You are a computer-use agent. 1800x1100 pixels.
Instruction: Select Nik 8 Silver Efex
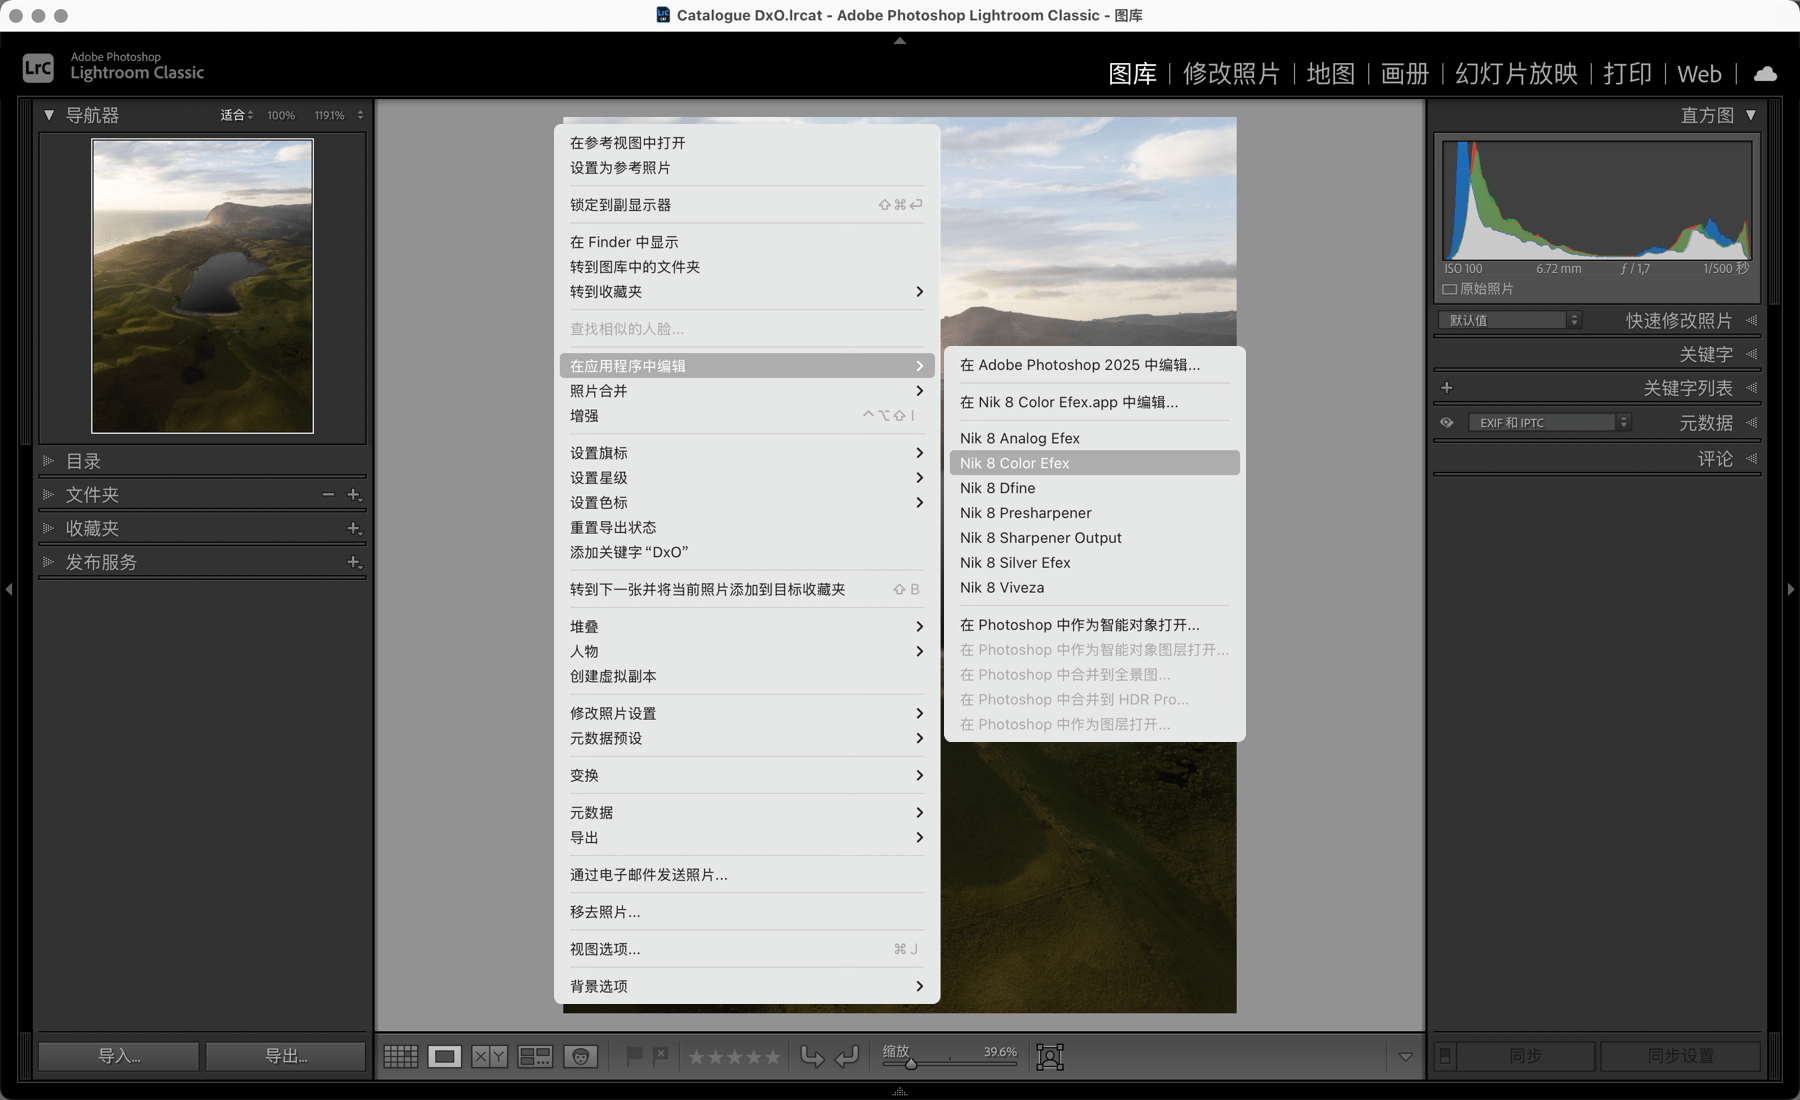pos(1094,563)
